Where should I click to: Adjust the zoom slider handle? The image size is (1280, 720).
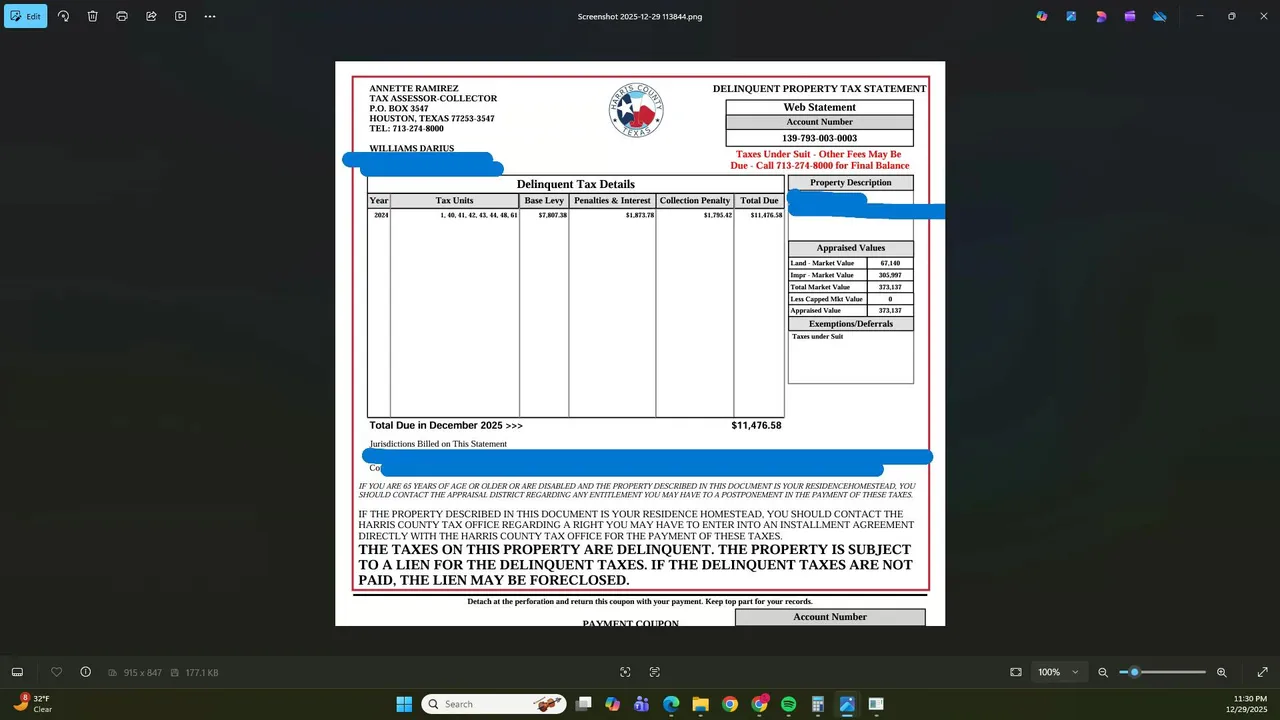1134,672
